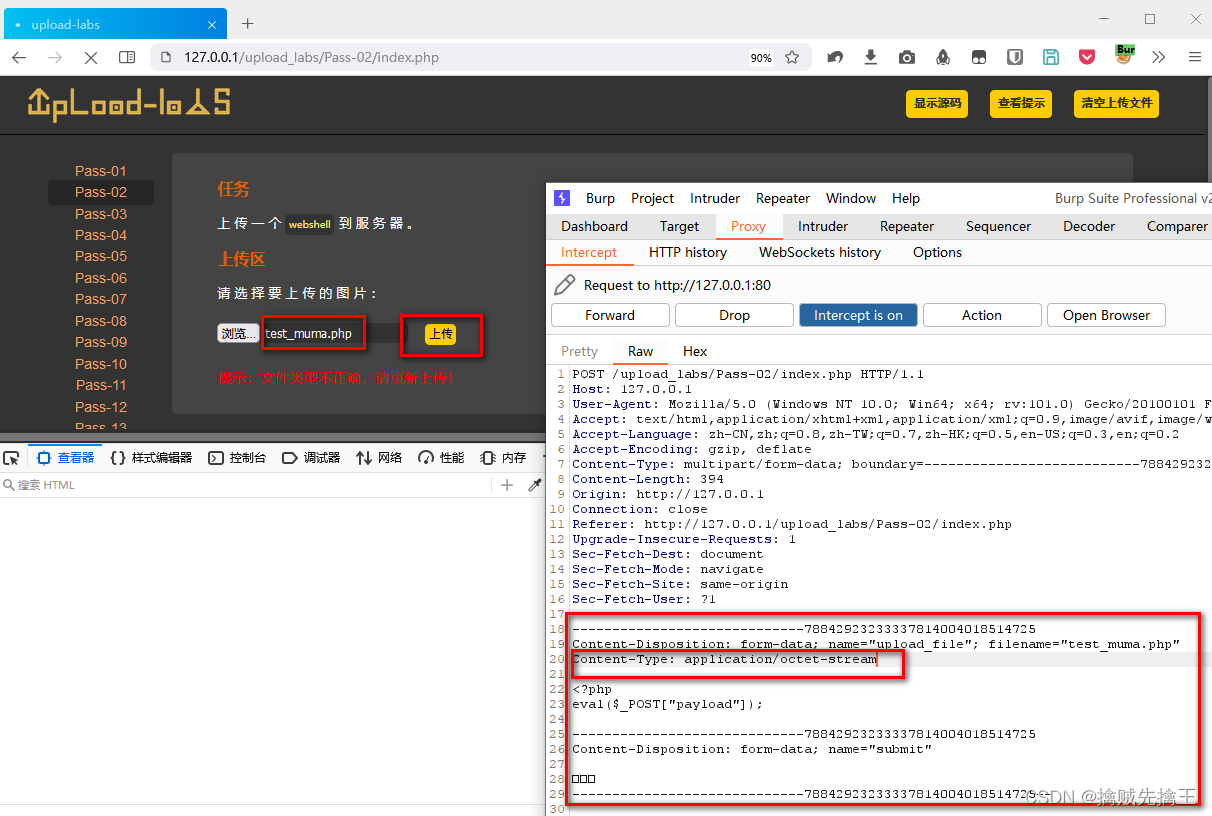The width and height of the screenshot is (1212, 816).
Task: Click the teal floppy-disk save extension icon
Action: pyautogui.click(x=1050, y=57)
